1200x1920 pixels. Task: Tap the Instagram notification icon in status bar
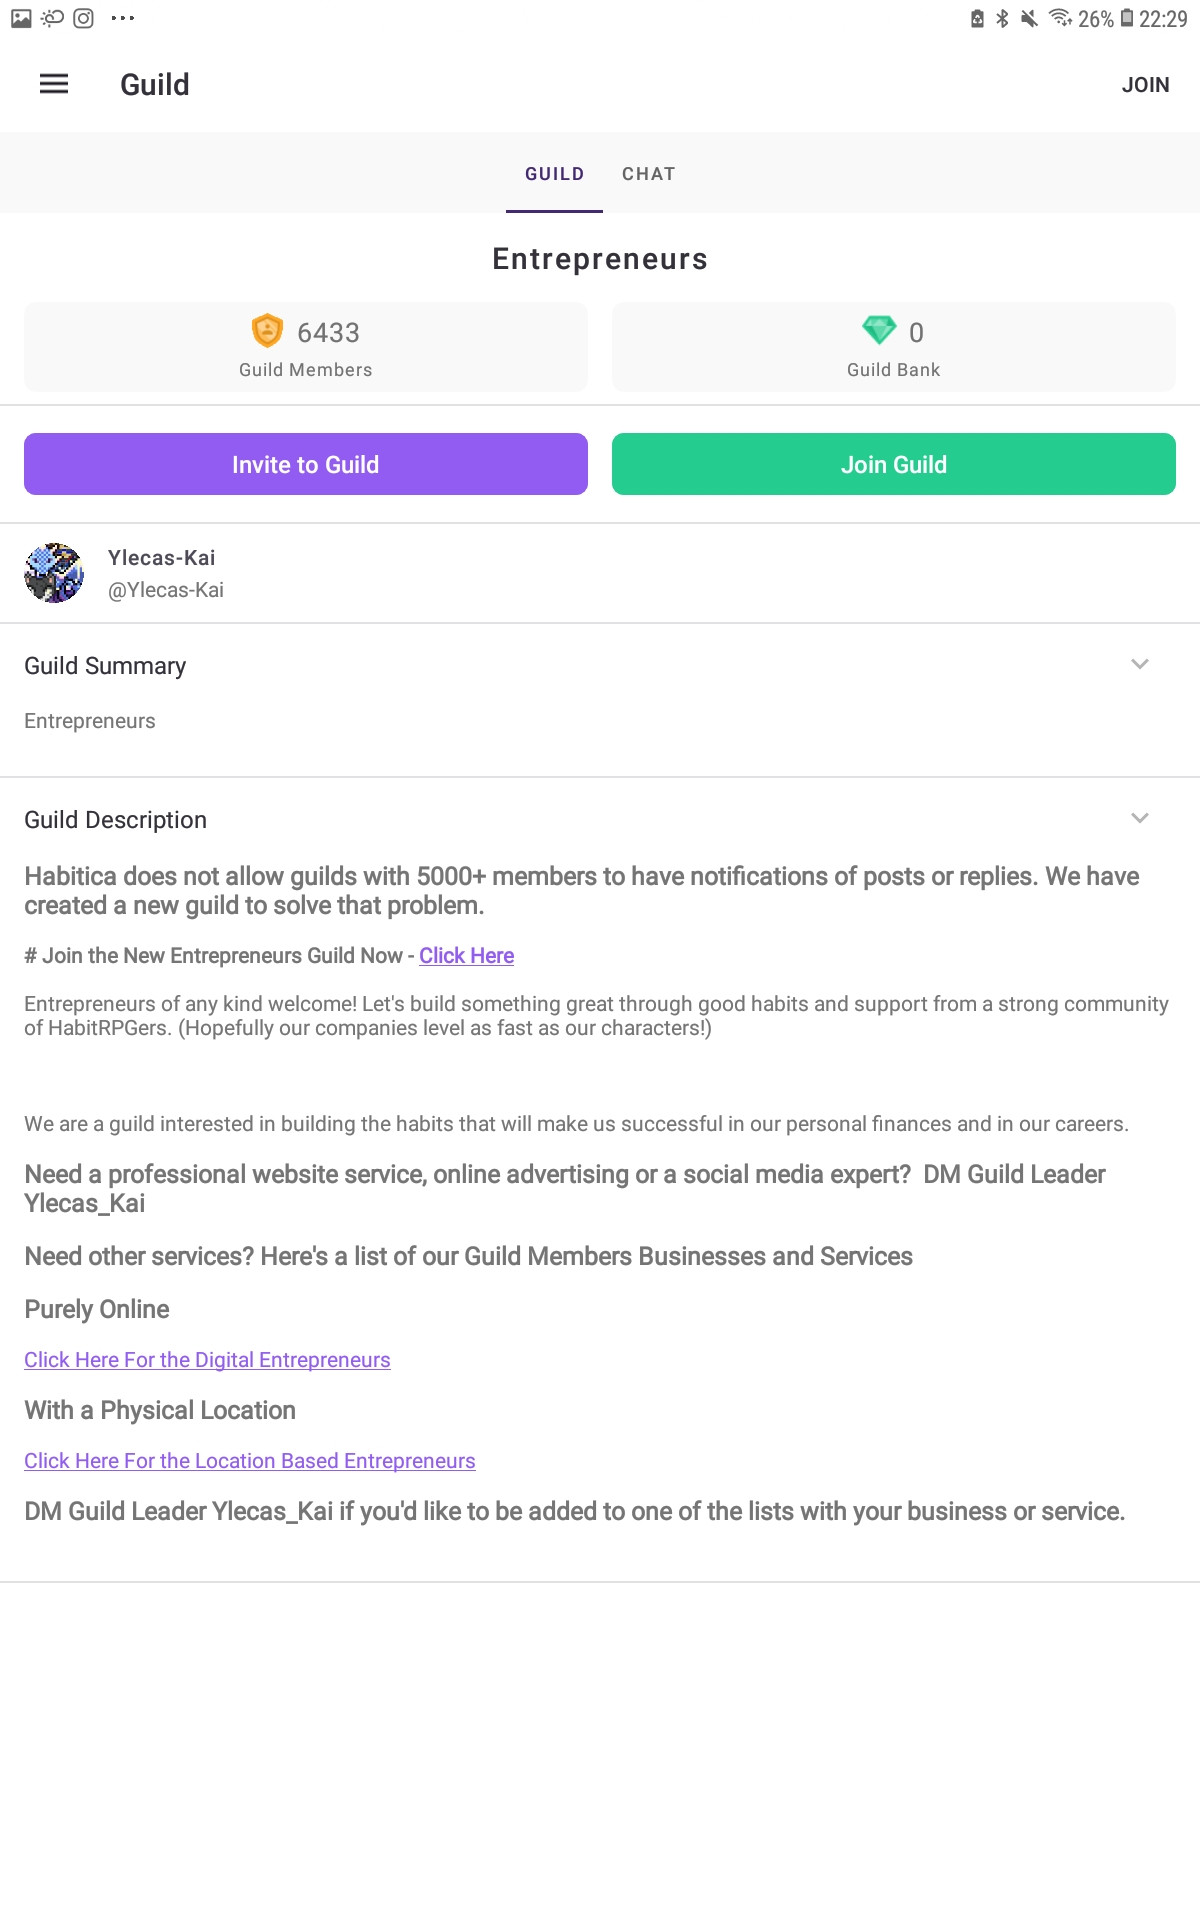click(x=84, y=18)
